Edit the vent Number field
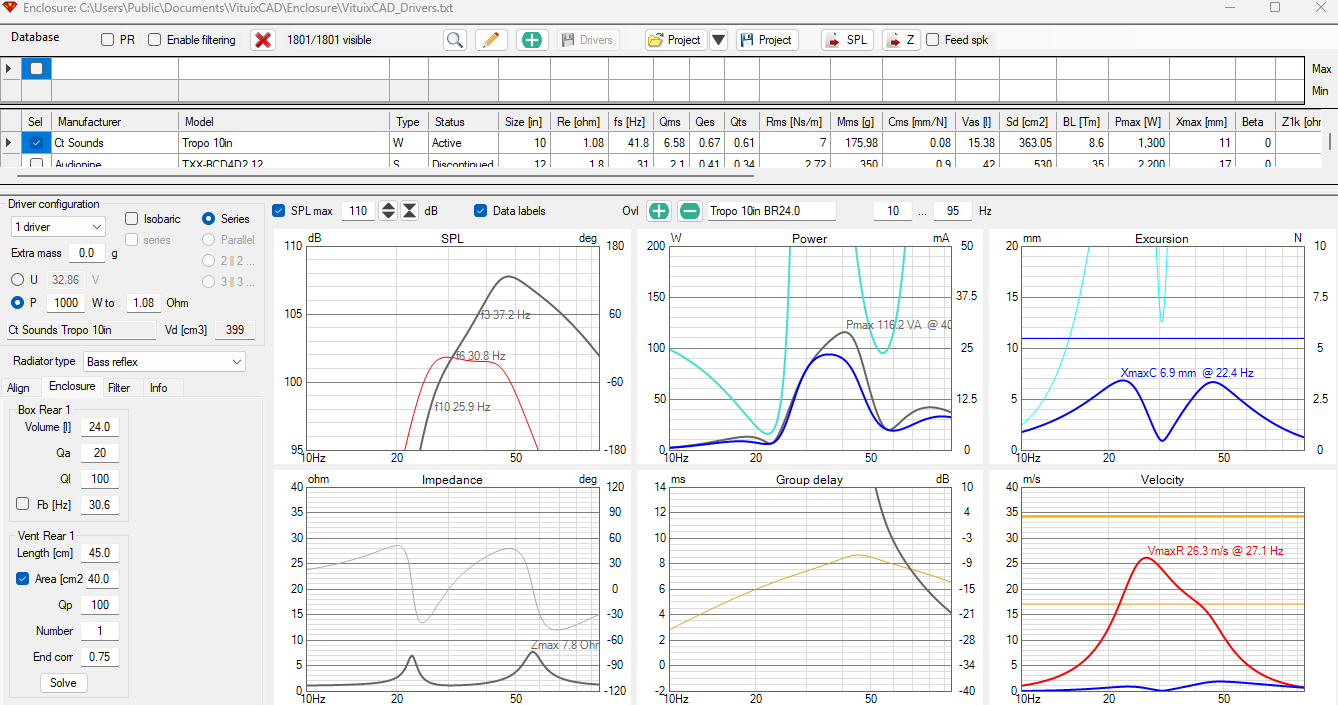The width and height of the screenshot is (1338, 705). [100, 631]
